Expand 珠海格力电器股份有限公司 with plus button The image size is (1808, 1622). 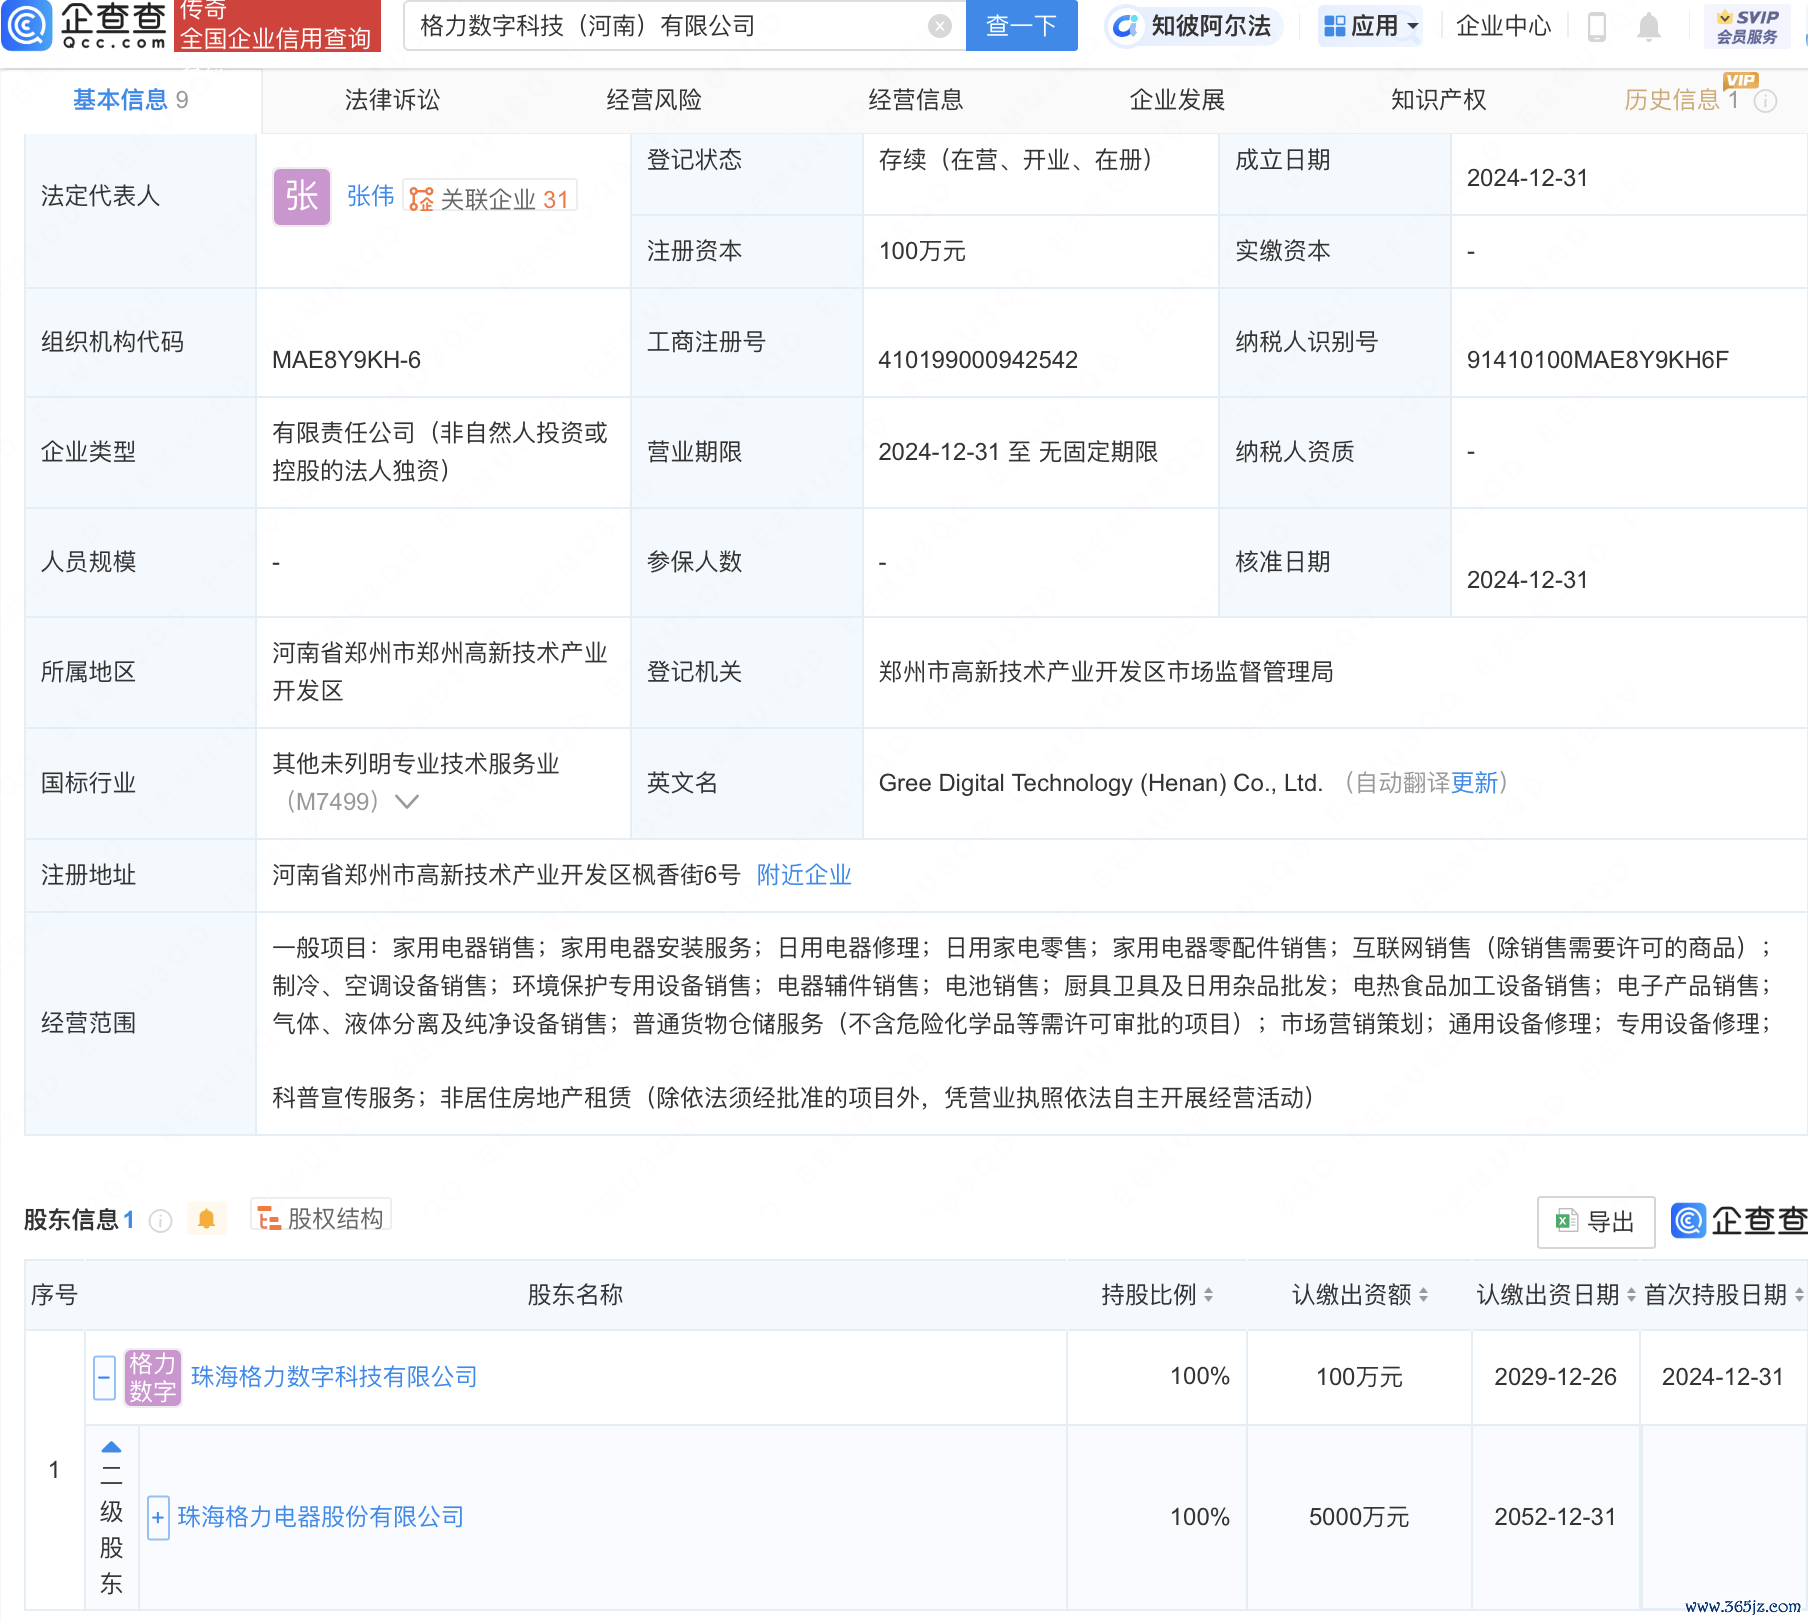158,1517
